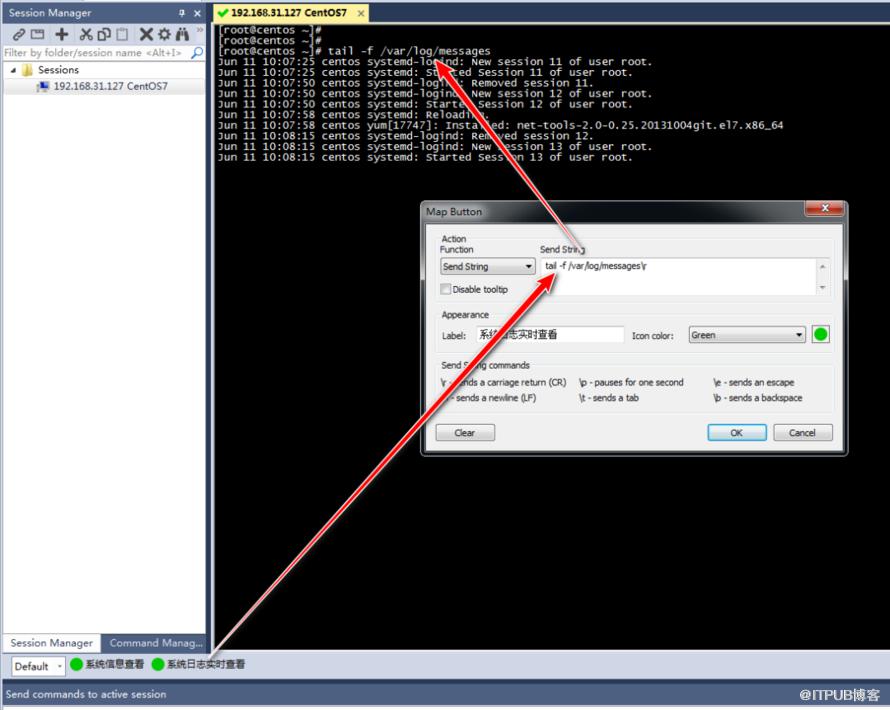Click the Connect link icon in Session Manager toolbar
This screenshot has width=890, height=710.
(x=18, y=35)
